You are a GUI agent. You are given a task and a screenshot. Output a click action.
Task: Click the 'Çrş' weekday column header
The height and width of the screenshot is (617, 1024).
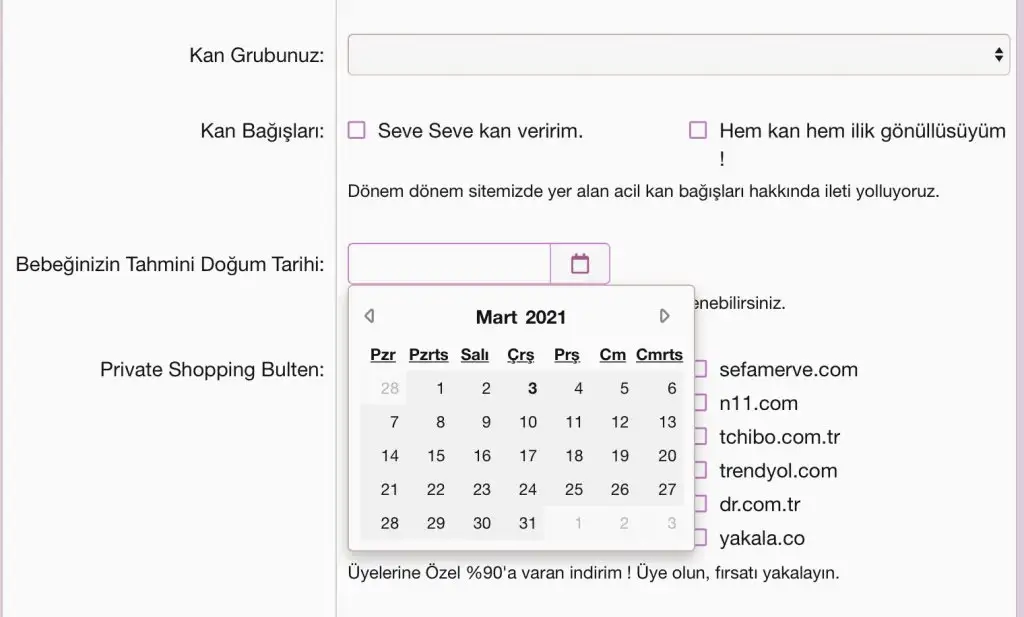[x=521, y=355]
